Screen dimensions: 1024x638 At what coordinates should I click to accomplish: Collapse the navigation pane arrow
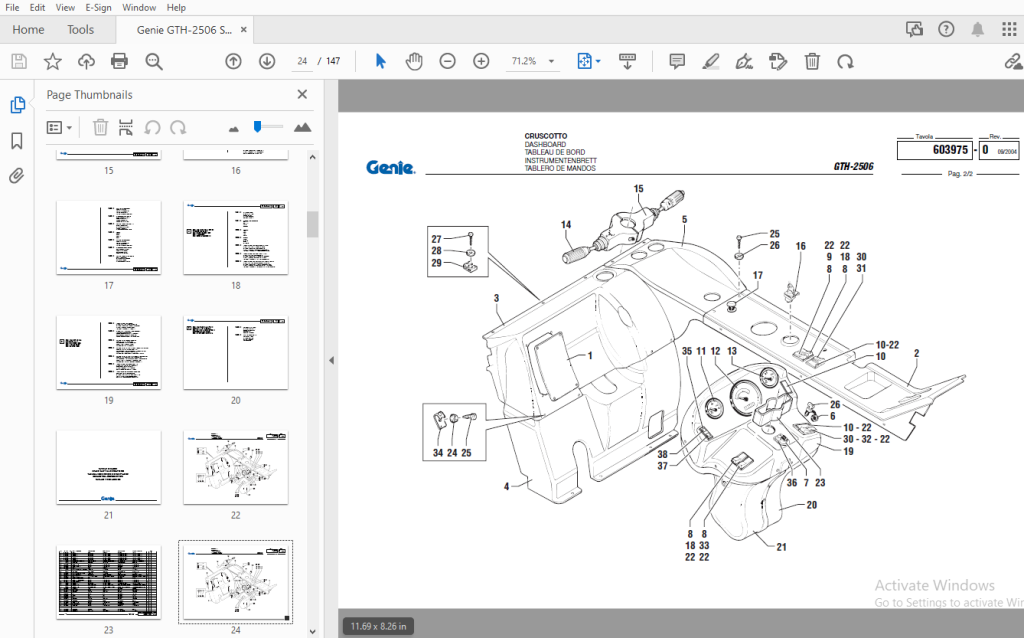point(331,360)
